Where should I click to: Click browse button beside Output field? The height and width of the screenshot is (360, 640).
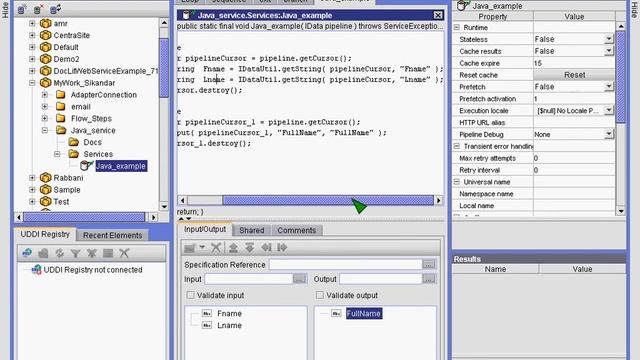pyautogui.click(x=429, y=279)
